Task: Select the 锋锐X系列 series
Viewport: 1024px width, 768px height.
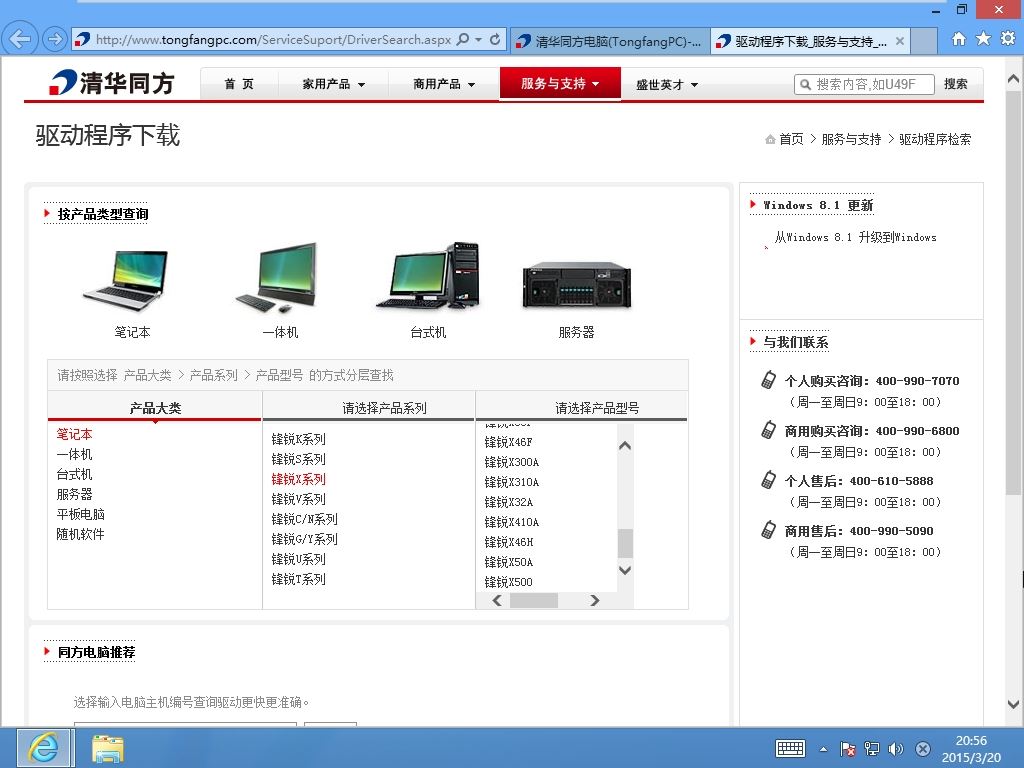Action: point(298,479)
